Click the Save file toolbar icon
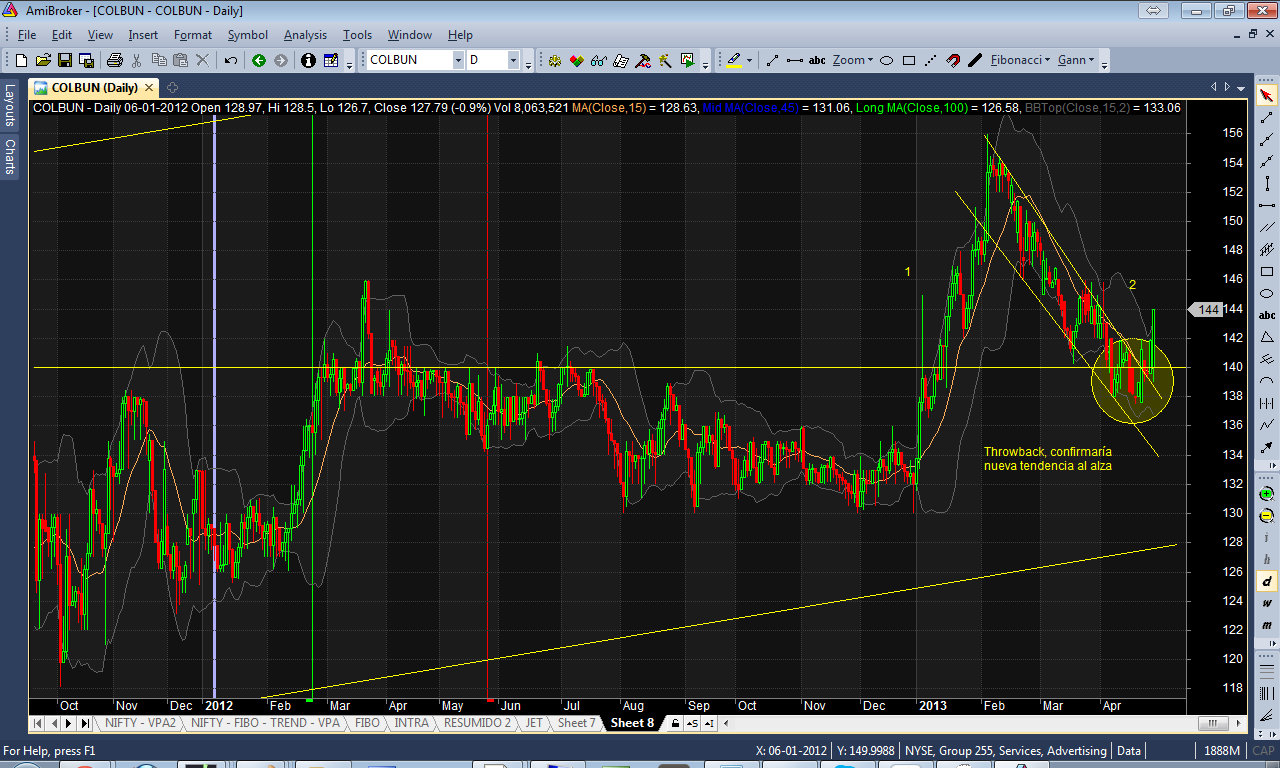 pos(65,60)
